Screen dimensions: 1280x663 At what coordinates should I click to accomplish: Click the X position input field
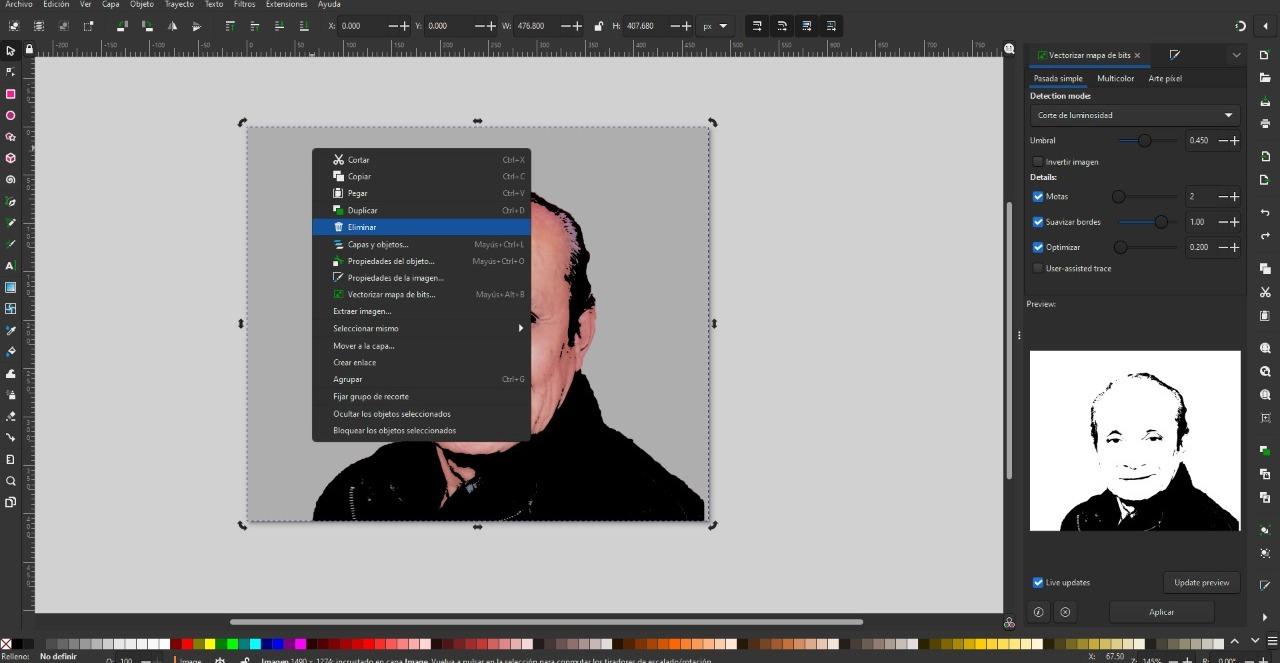coord(363,26)
